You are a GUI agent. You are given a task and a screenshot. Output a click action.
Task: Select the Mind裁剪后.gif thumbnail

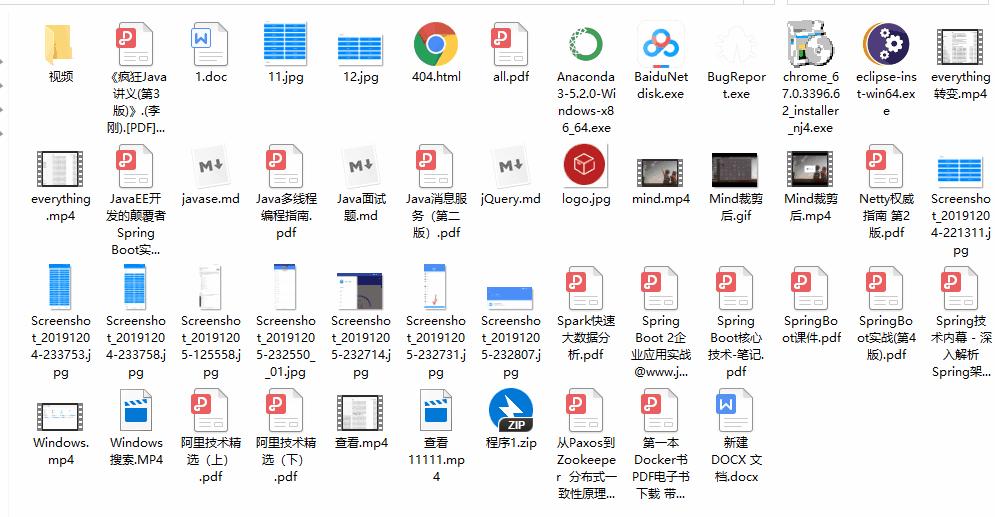[735, 169]
